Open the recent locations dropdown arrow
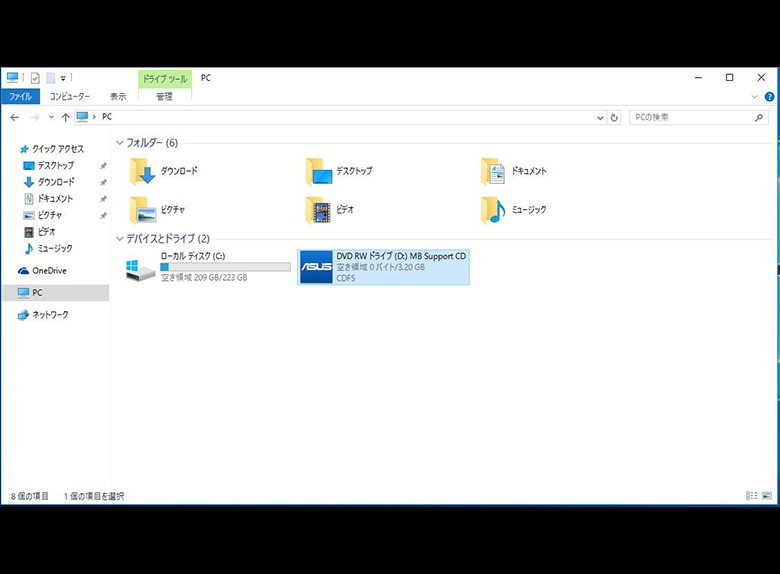Viewport: 780px width, 574px height. pos(51,117)
